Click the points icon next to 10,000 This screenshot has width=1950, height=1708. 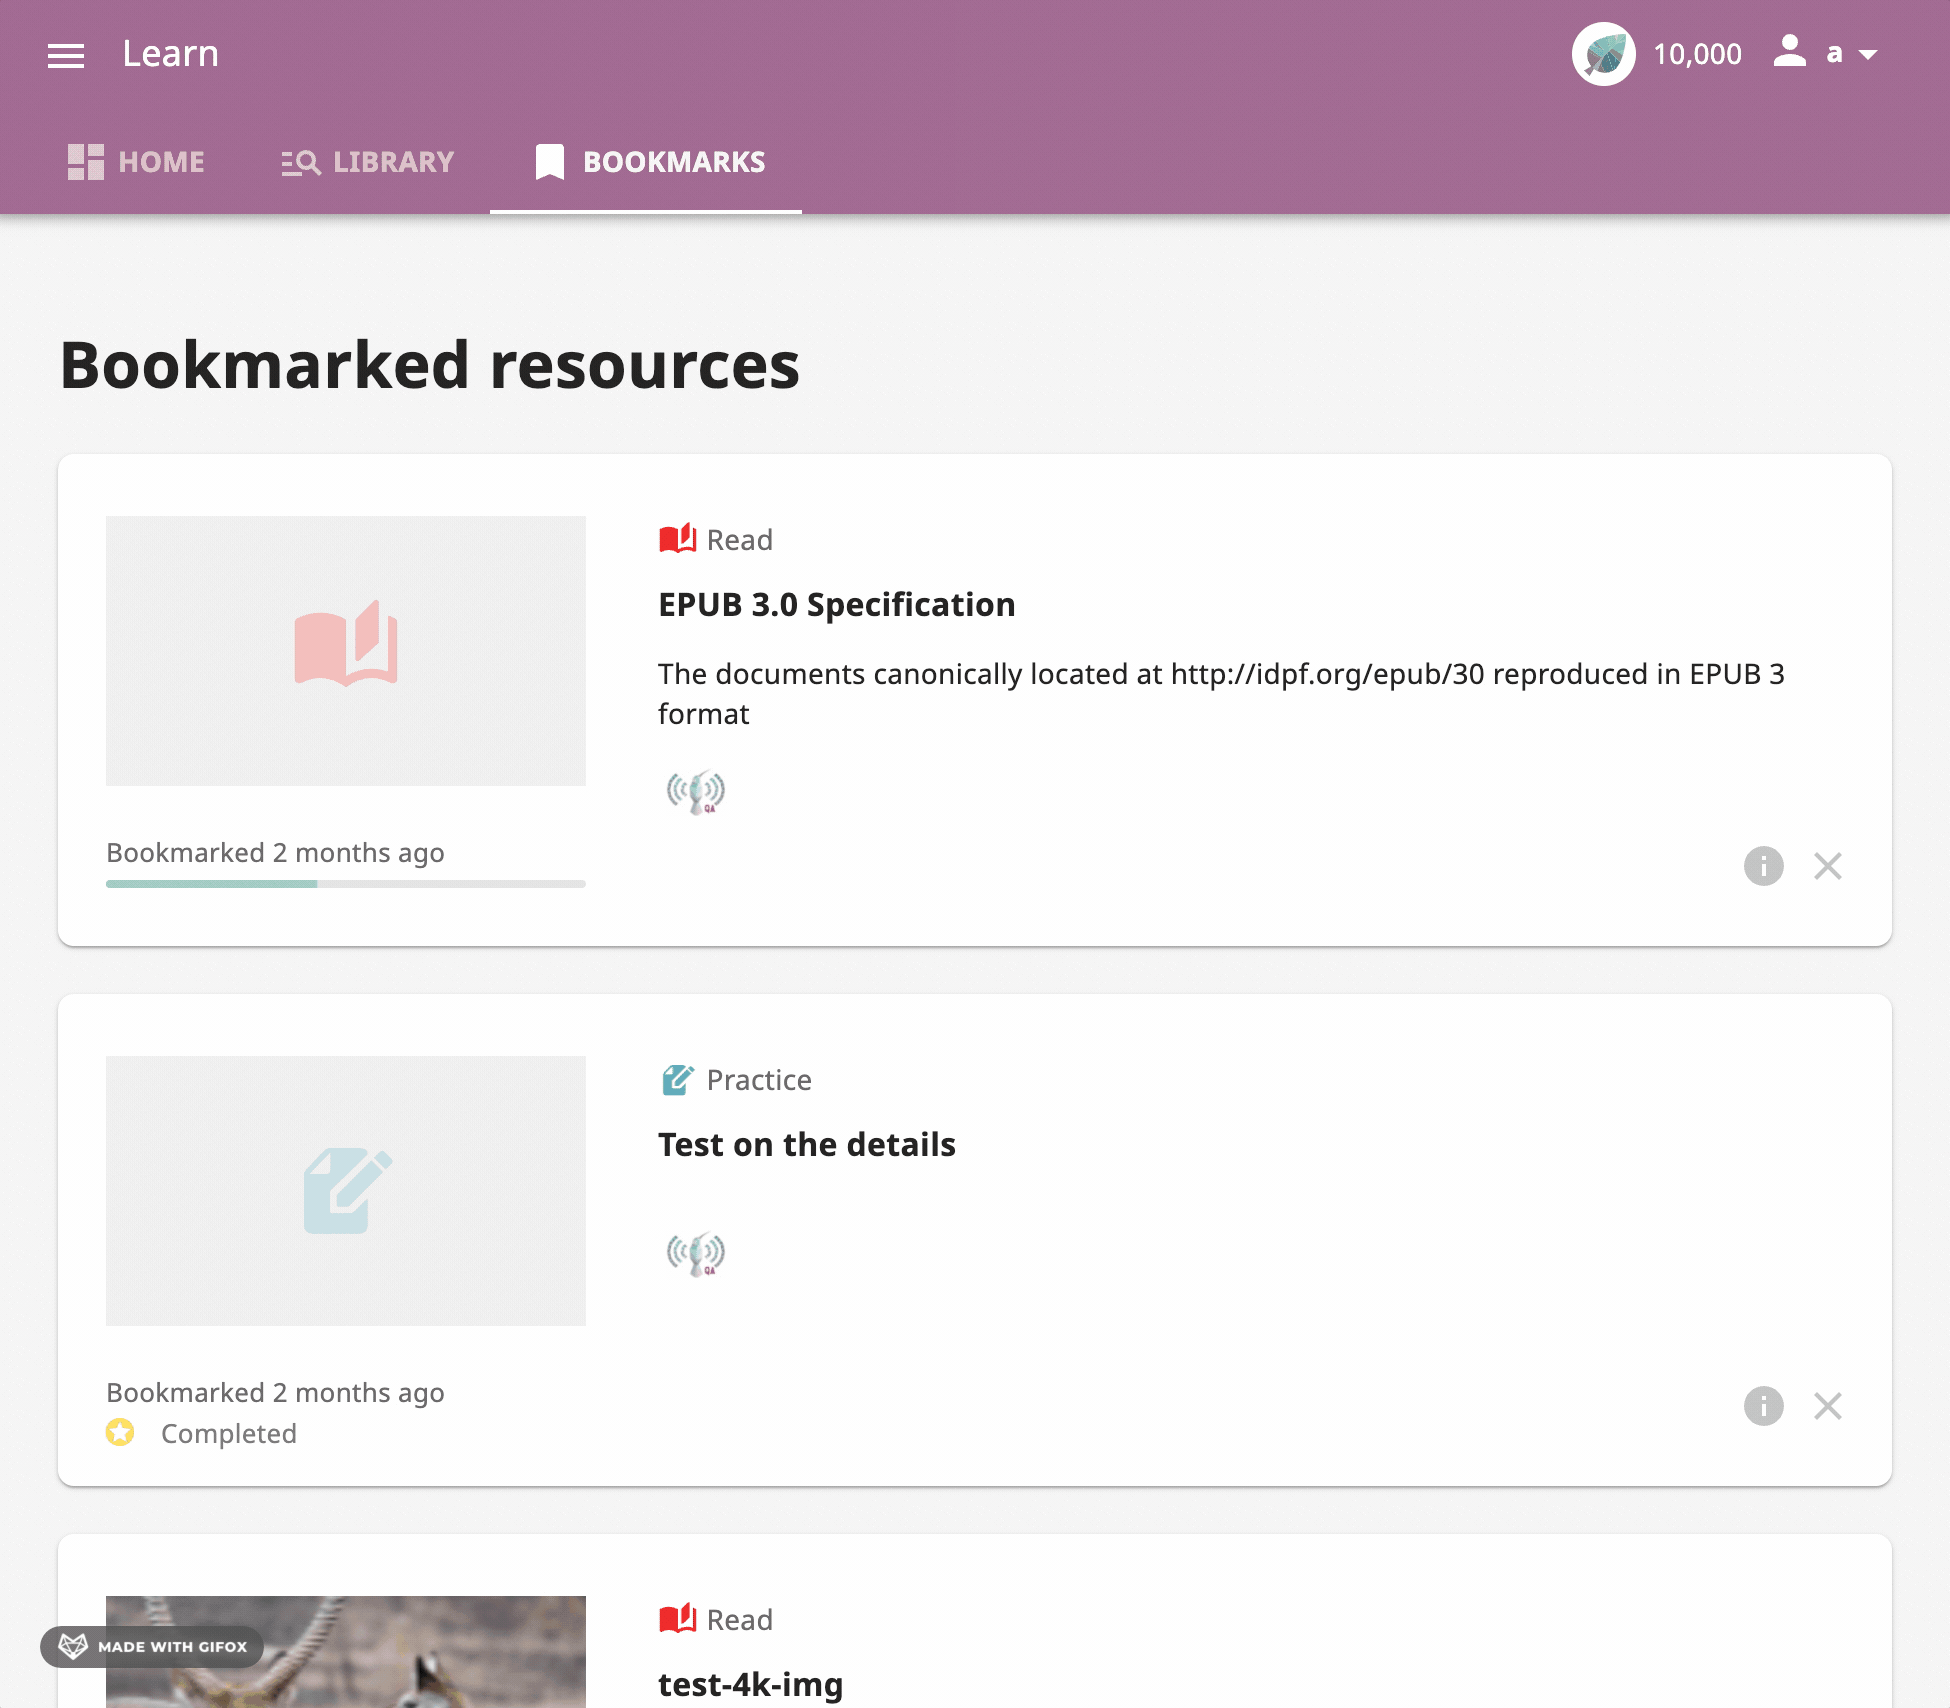(1605, 55)
